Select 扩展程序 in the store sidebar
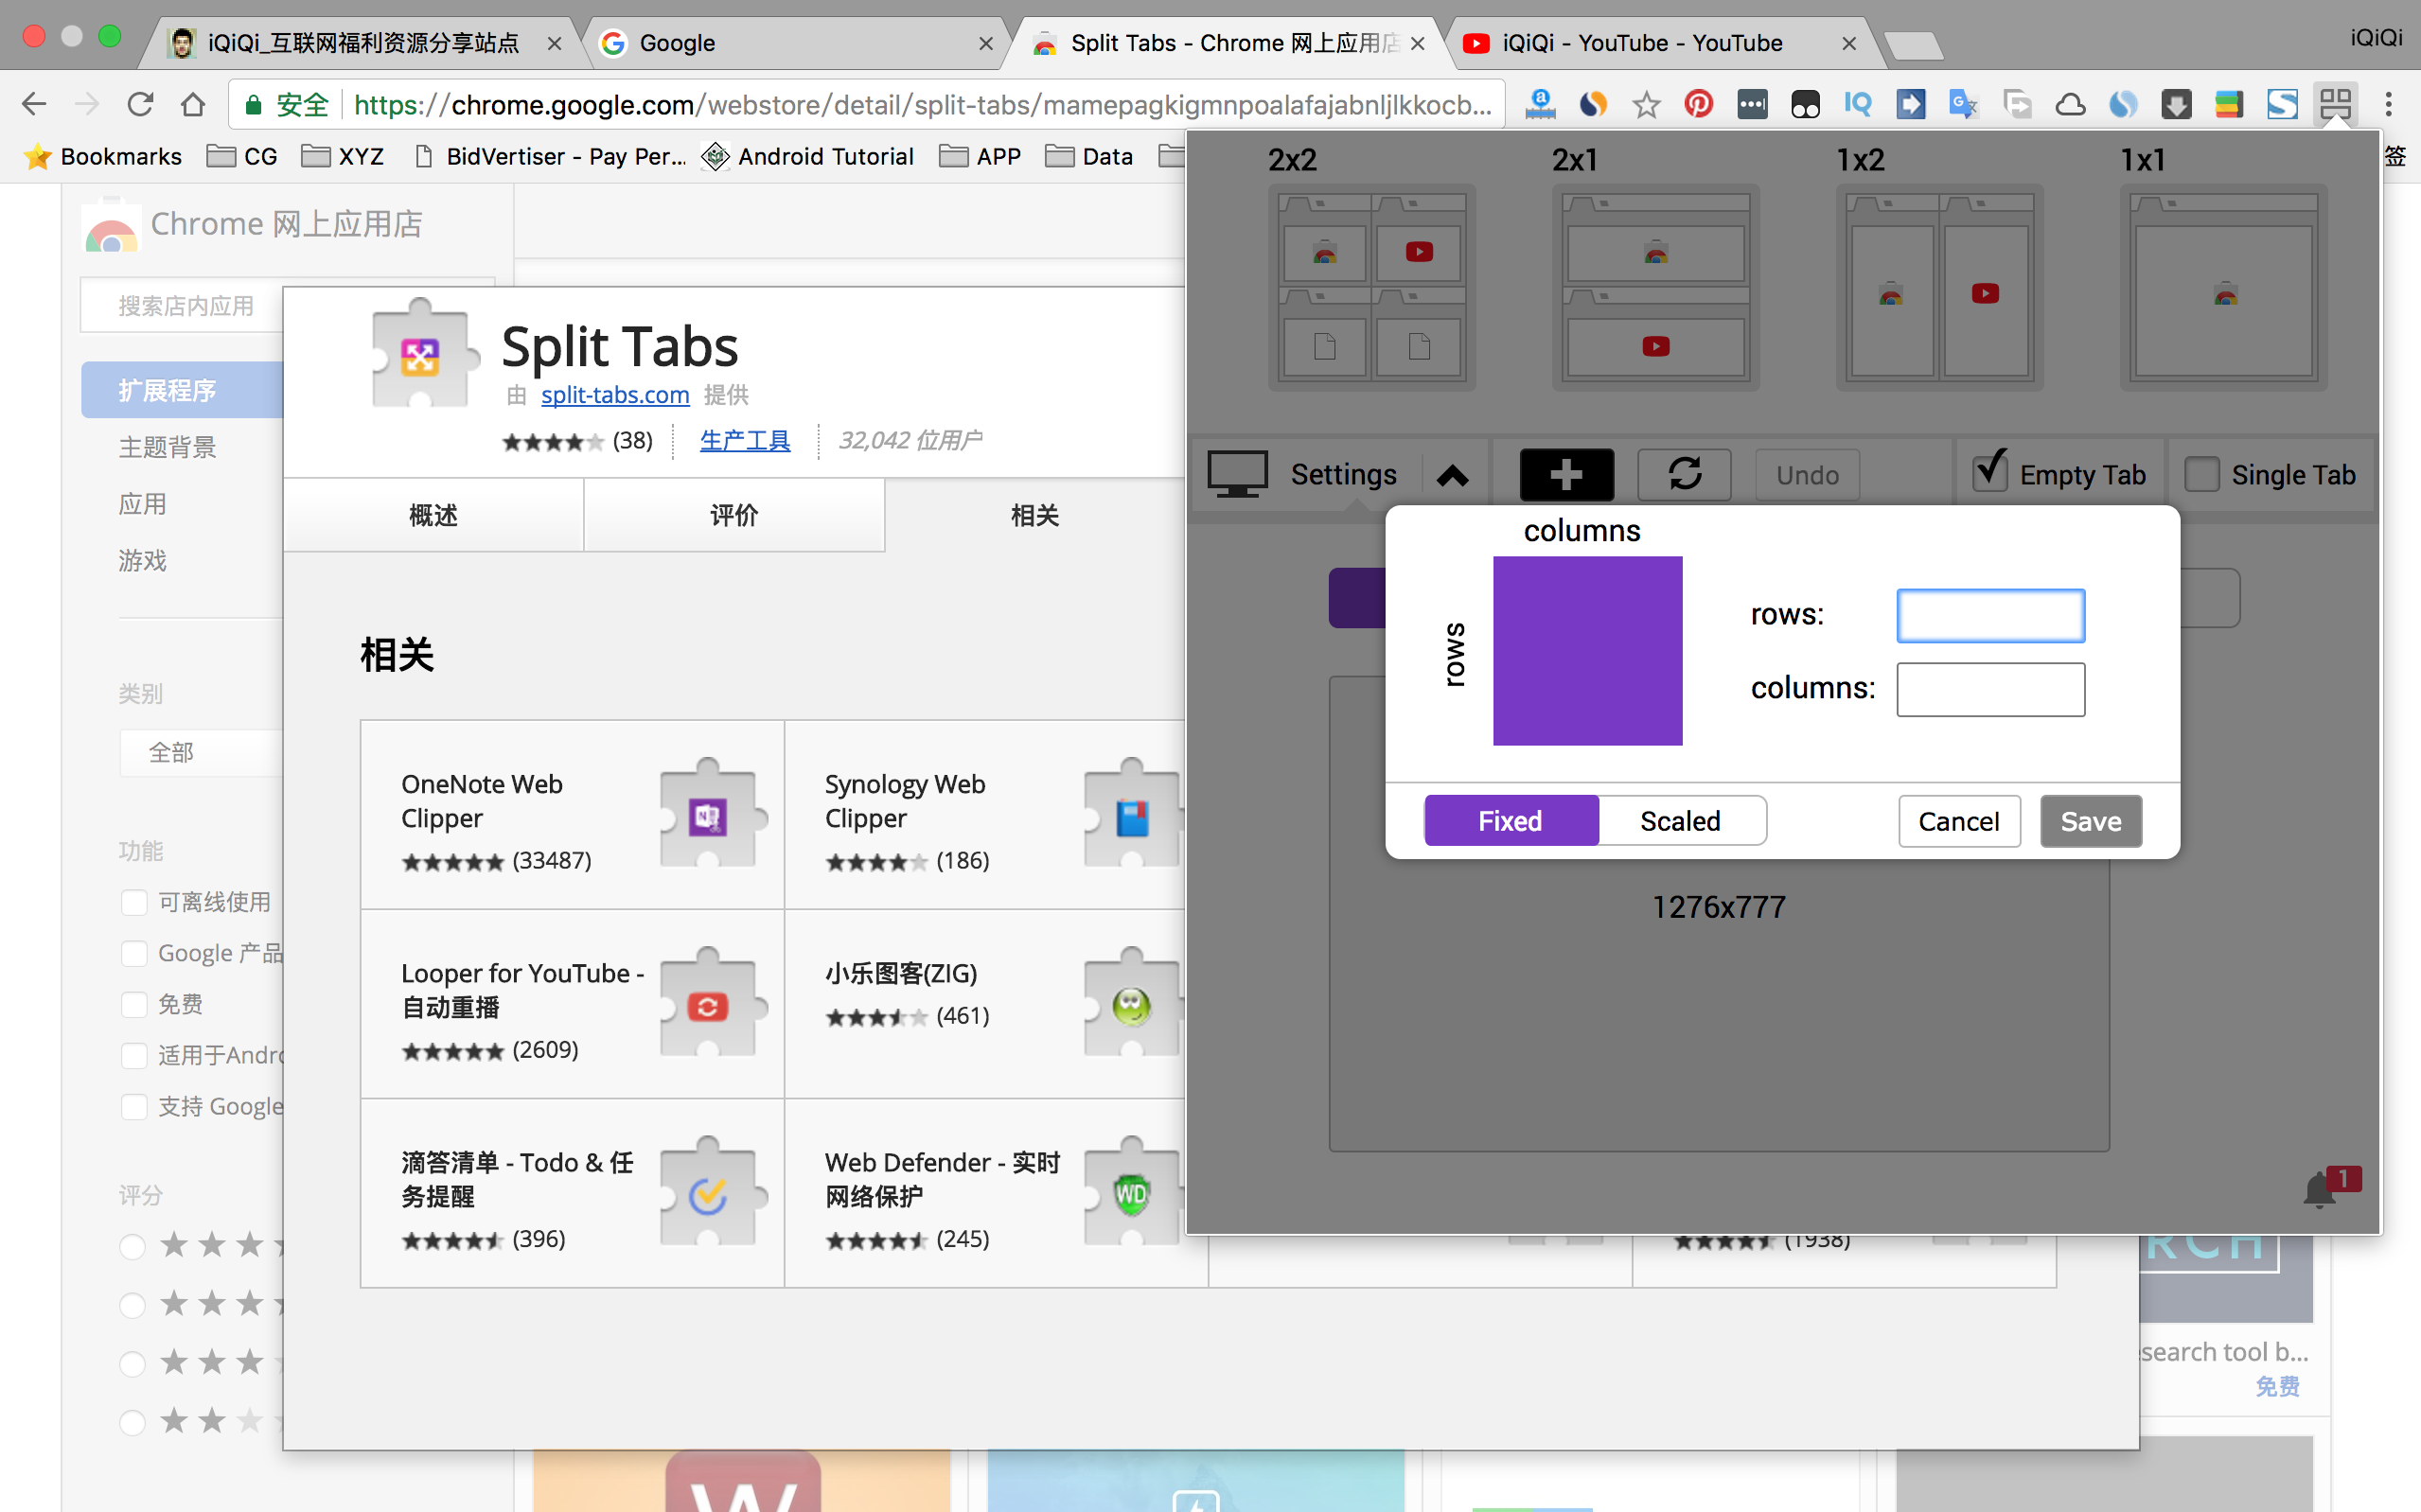The height and width of the screenshot is (1512, 2421). coord(182,390)
